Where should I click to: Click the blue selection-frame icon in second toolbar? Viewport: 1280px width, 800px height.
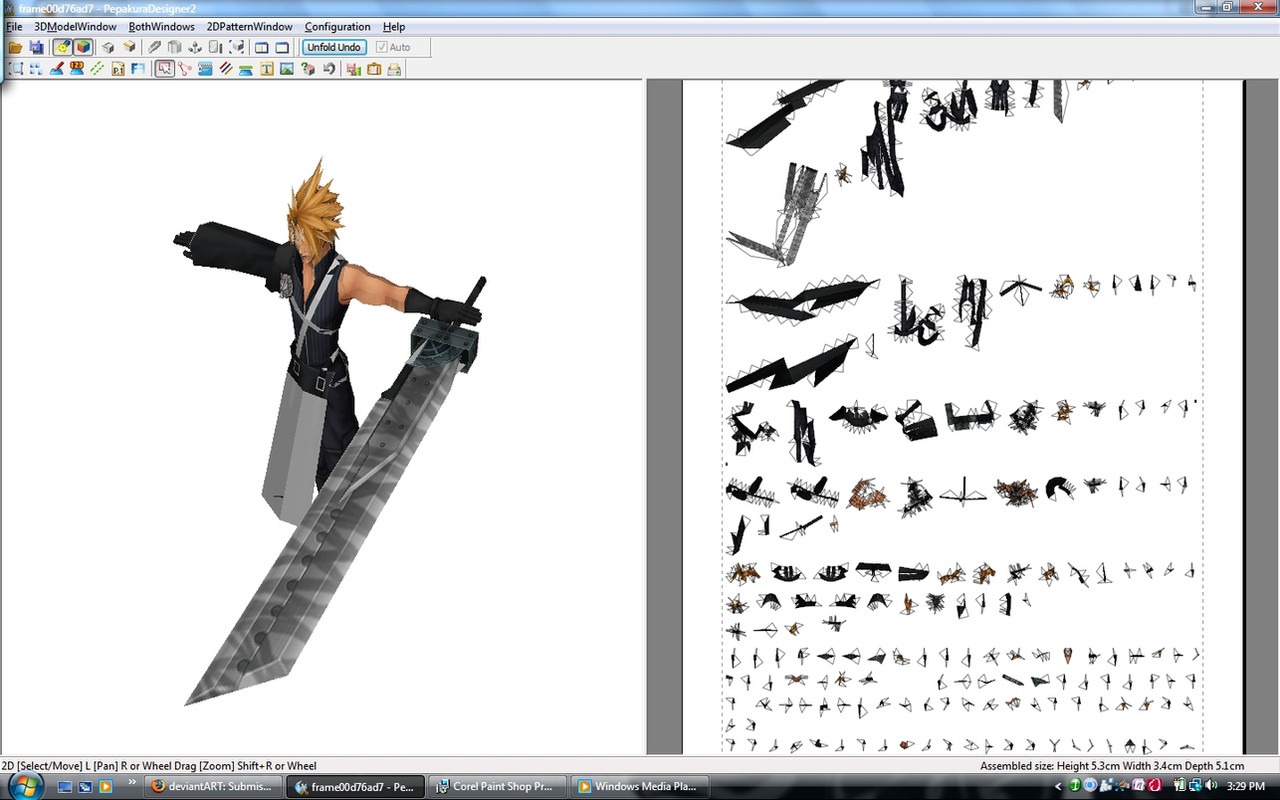pyautogui.click(x=16, y=69)
